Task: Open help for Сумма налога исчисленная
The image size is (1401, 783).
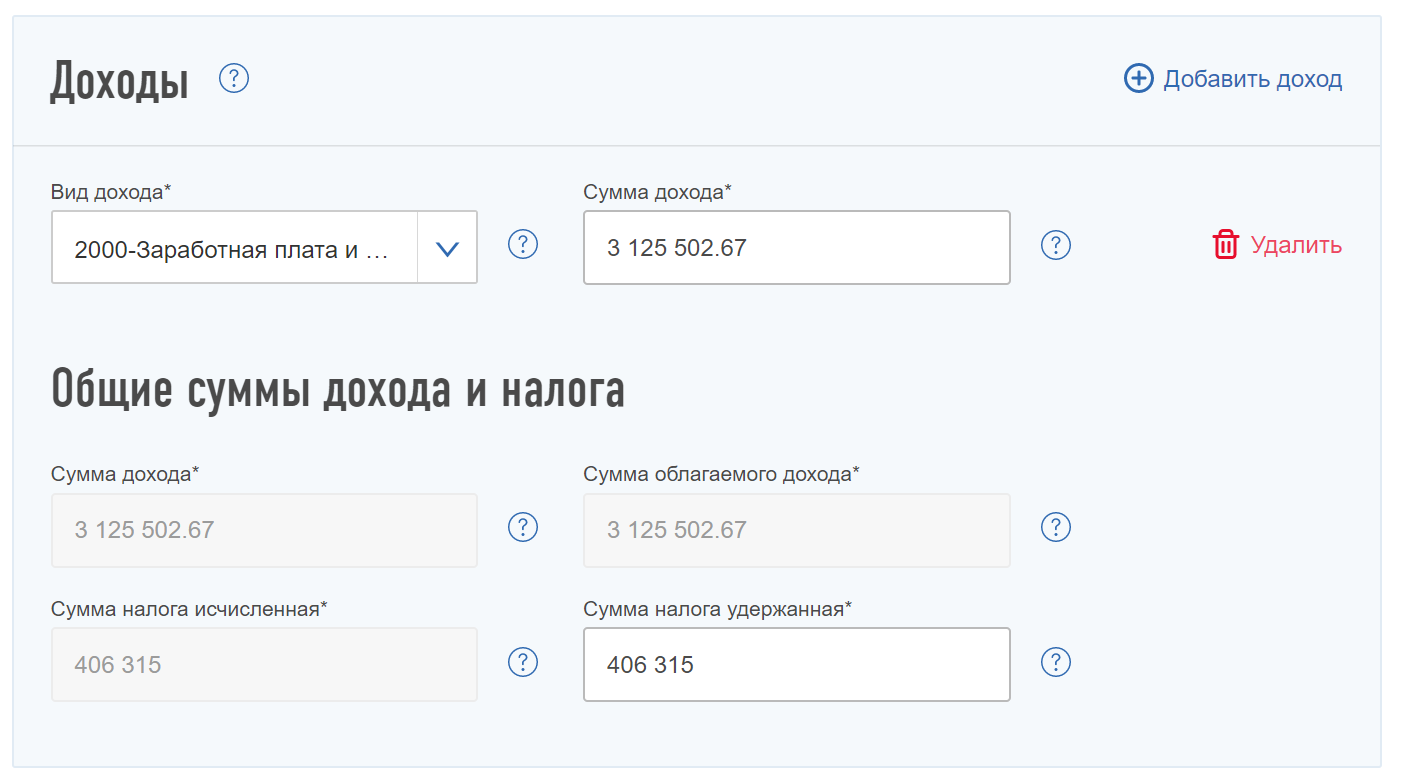Action: [523, 662]
